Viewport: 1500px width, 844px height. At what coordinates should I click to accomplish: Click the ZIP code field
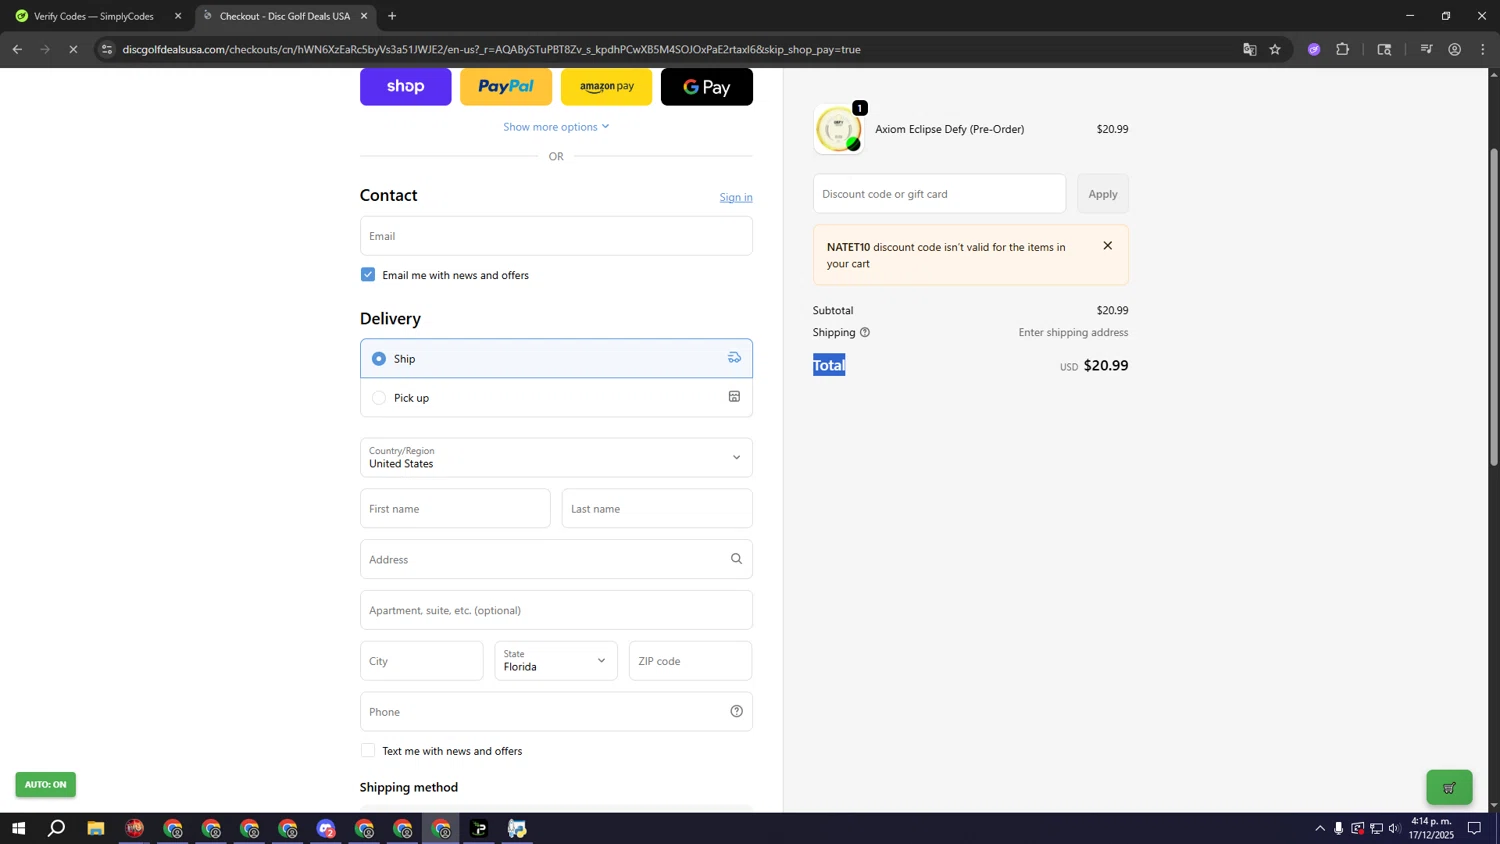(690, 661)
